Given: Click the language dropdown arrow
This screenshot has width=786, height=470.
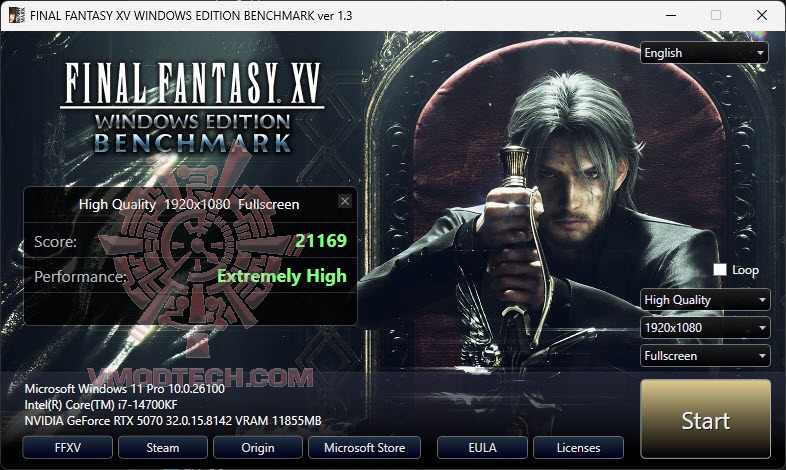Looking at the screenshot, I should 760,53.
